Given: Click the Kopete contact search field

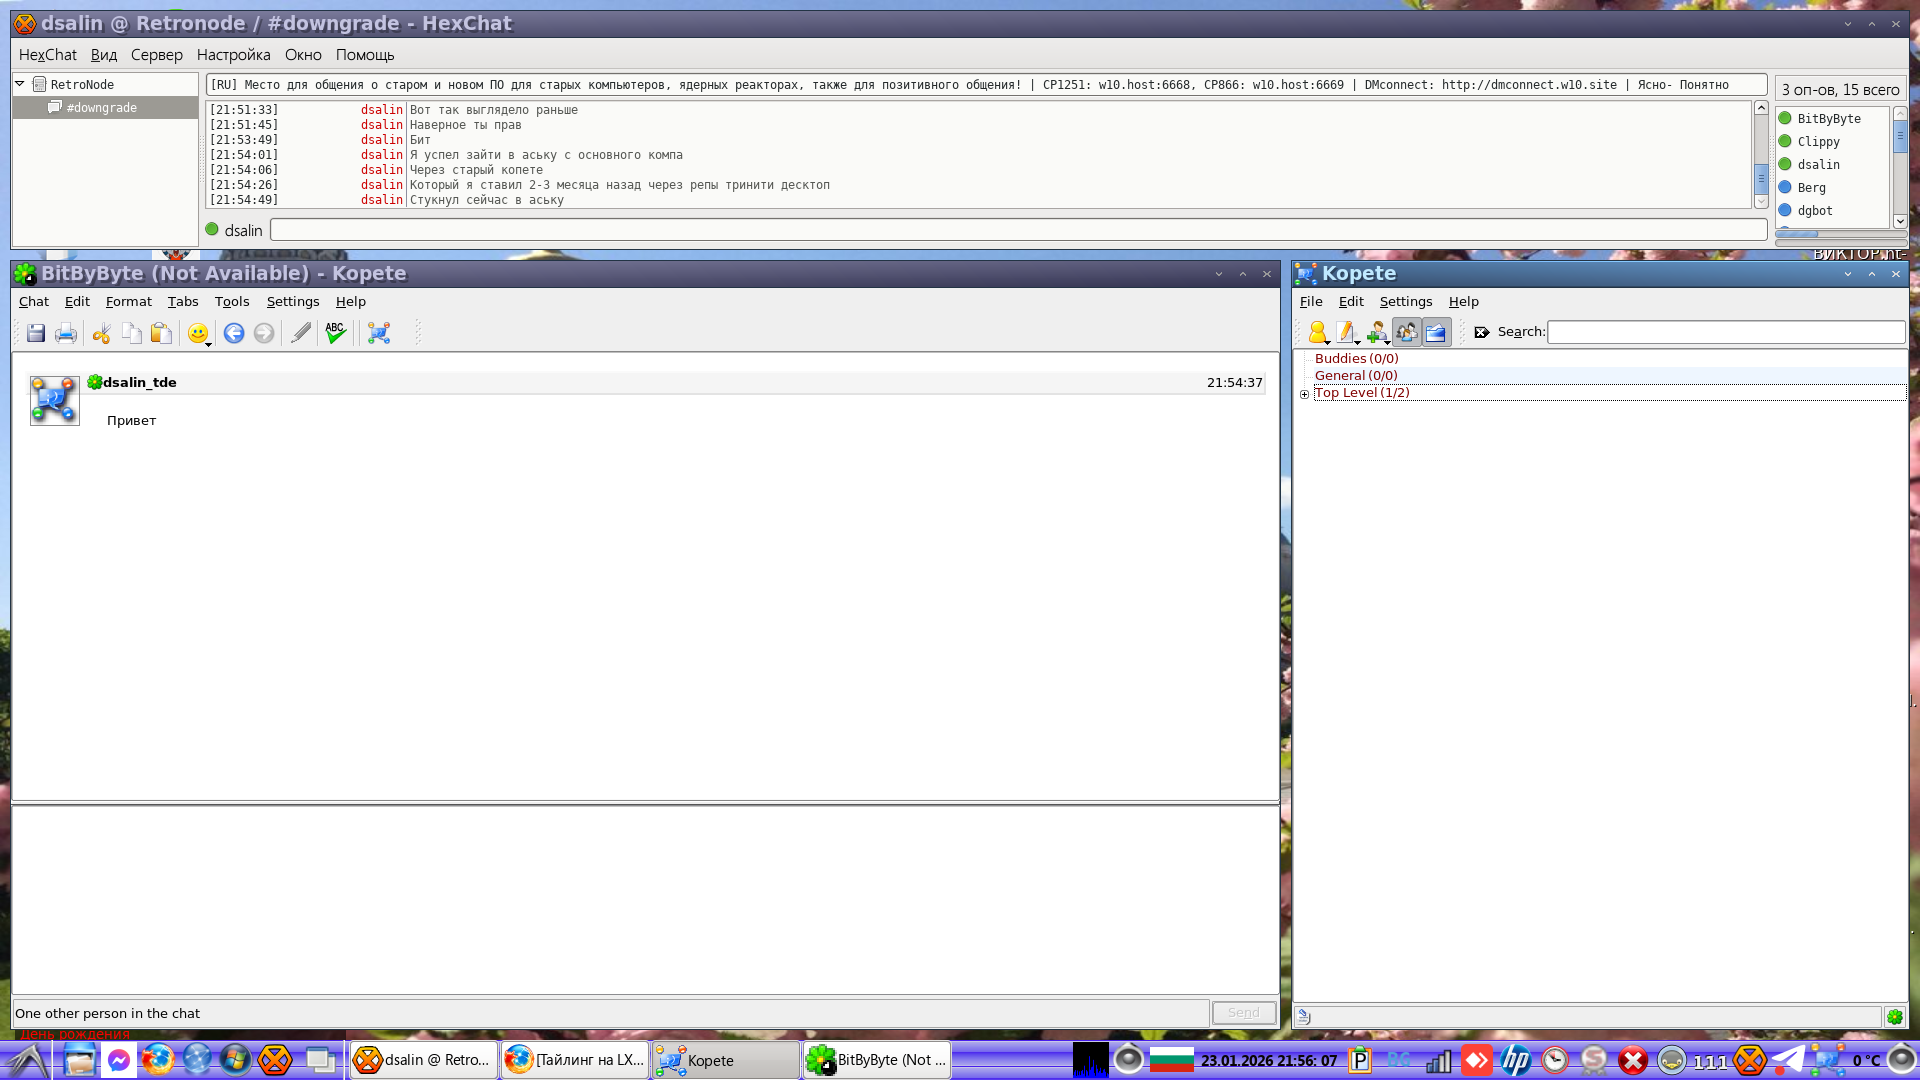Looking at the screenshot, I should point(1725,332).
